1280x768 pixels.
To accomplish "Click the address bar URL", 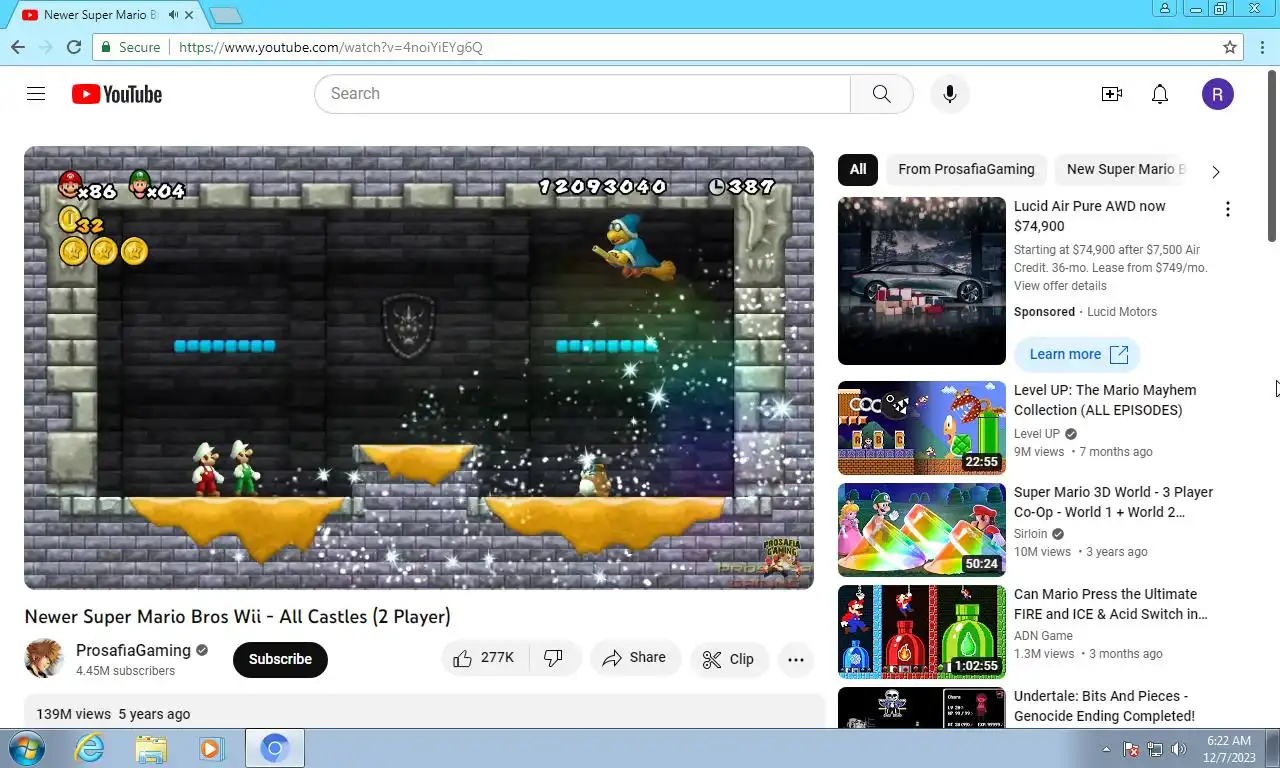I will (x=331, y=47).
